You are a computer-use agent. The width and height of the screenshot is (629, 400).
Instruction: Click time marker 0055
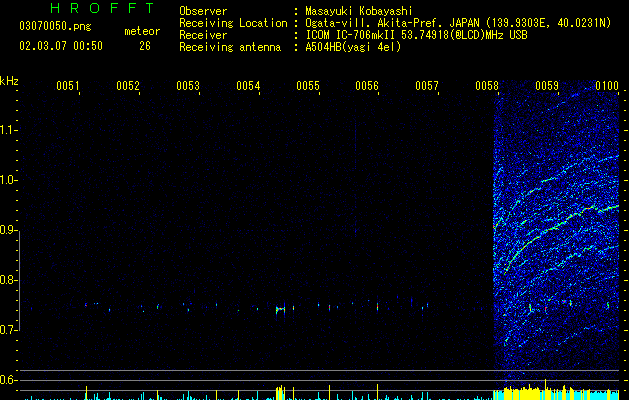pyautogui.click(x=308, y=86)
